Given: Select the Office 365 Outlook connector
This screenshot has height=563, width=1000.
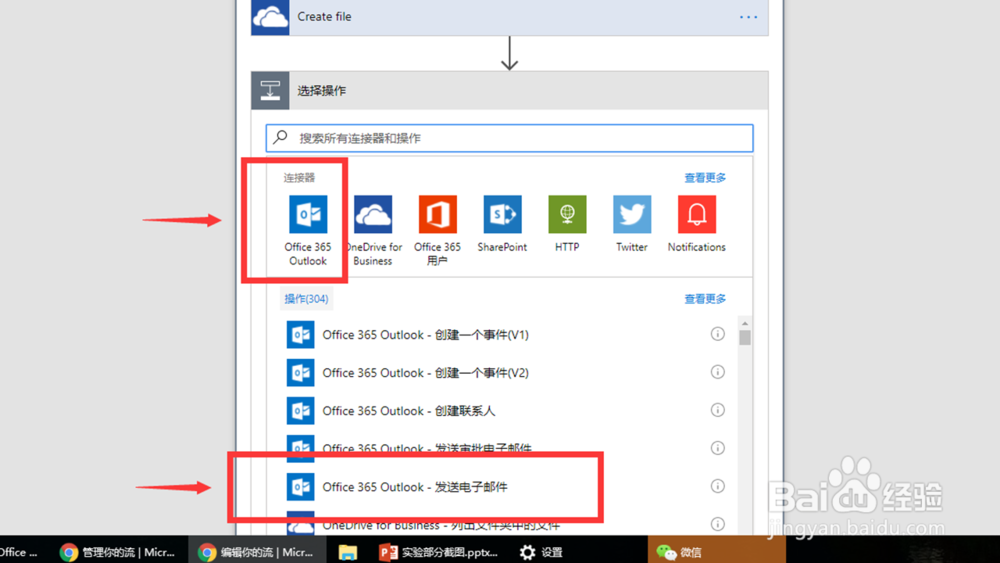Looking at the screenshot, I should coord(308,230).
